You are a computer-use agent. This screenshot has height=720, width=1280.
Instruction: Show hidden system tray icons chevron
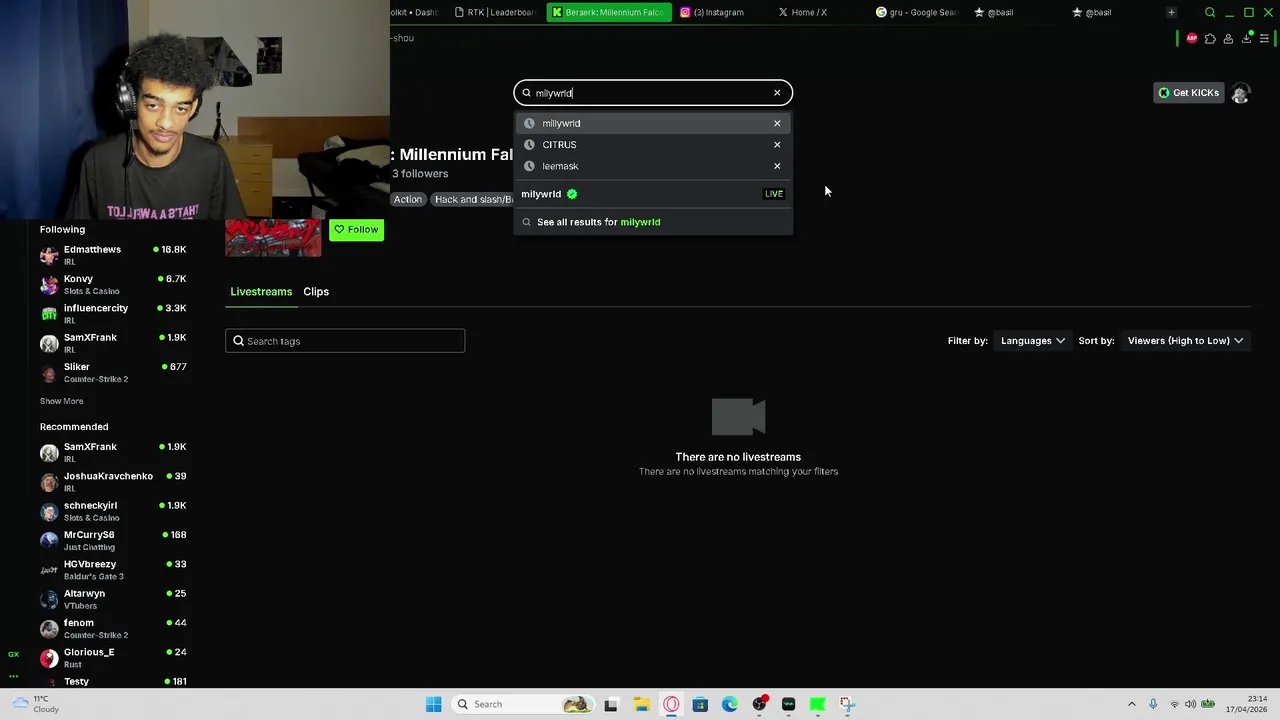point(1132,704)
